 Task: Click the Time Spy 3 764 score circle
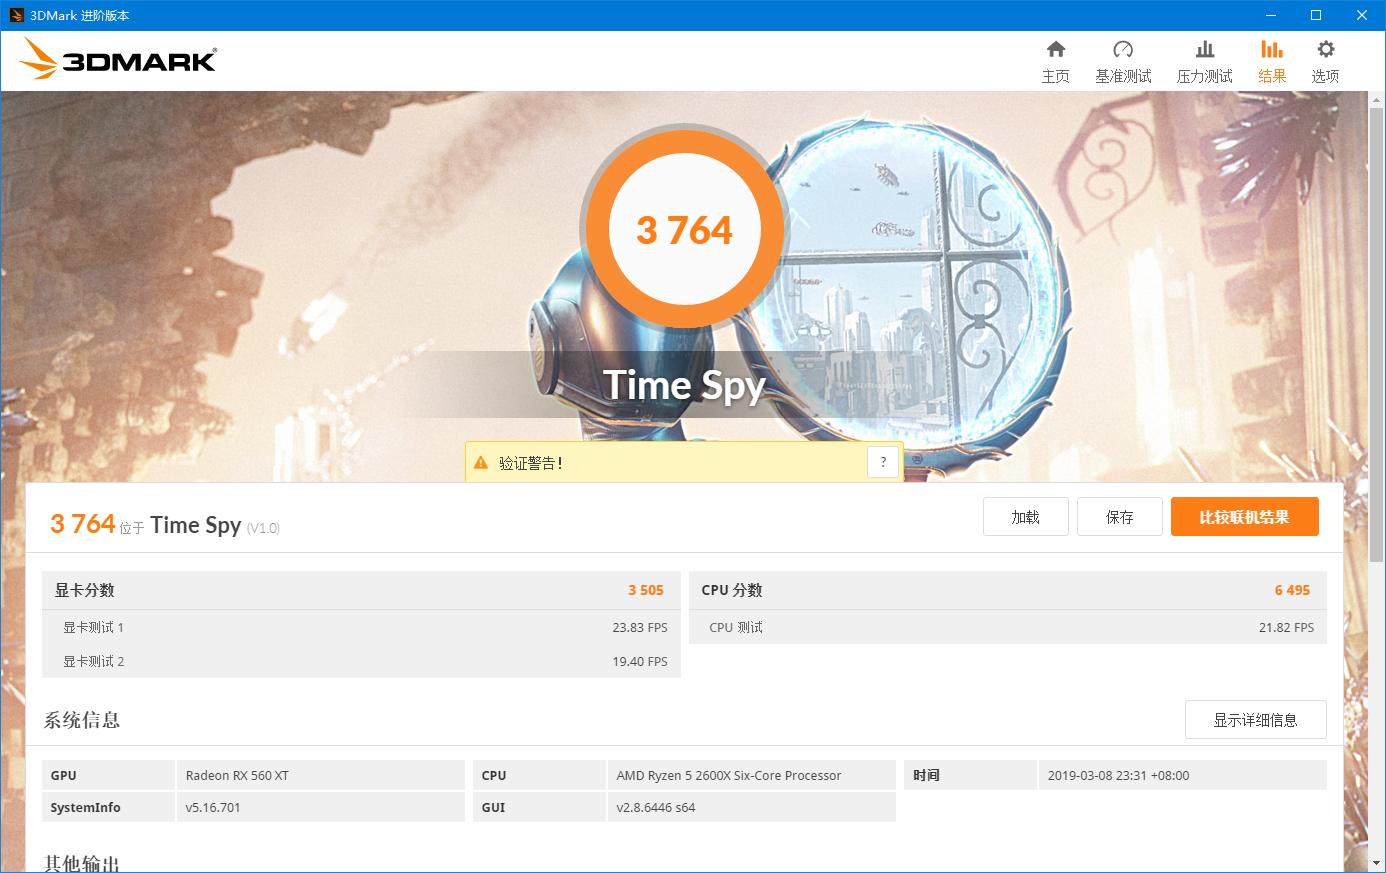[x=684, y=229]
